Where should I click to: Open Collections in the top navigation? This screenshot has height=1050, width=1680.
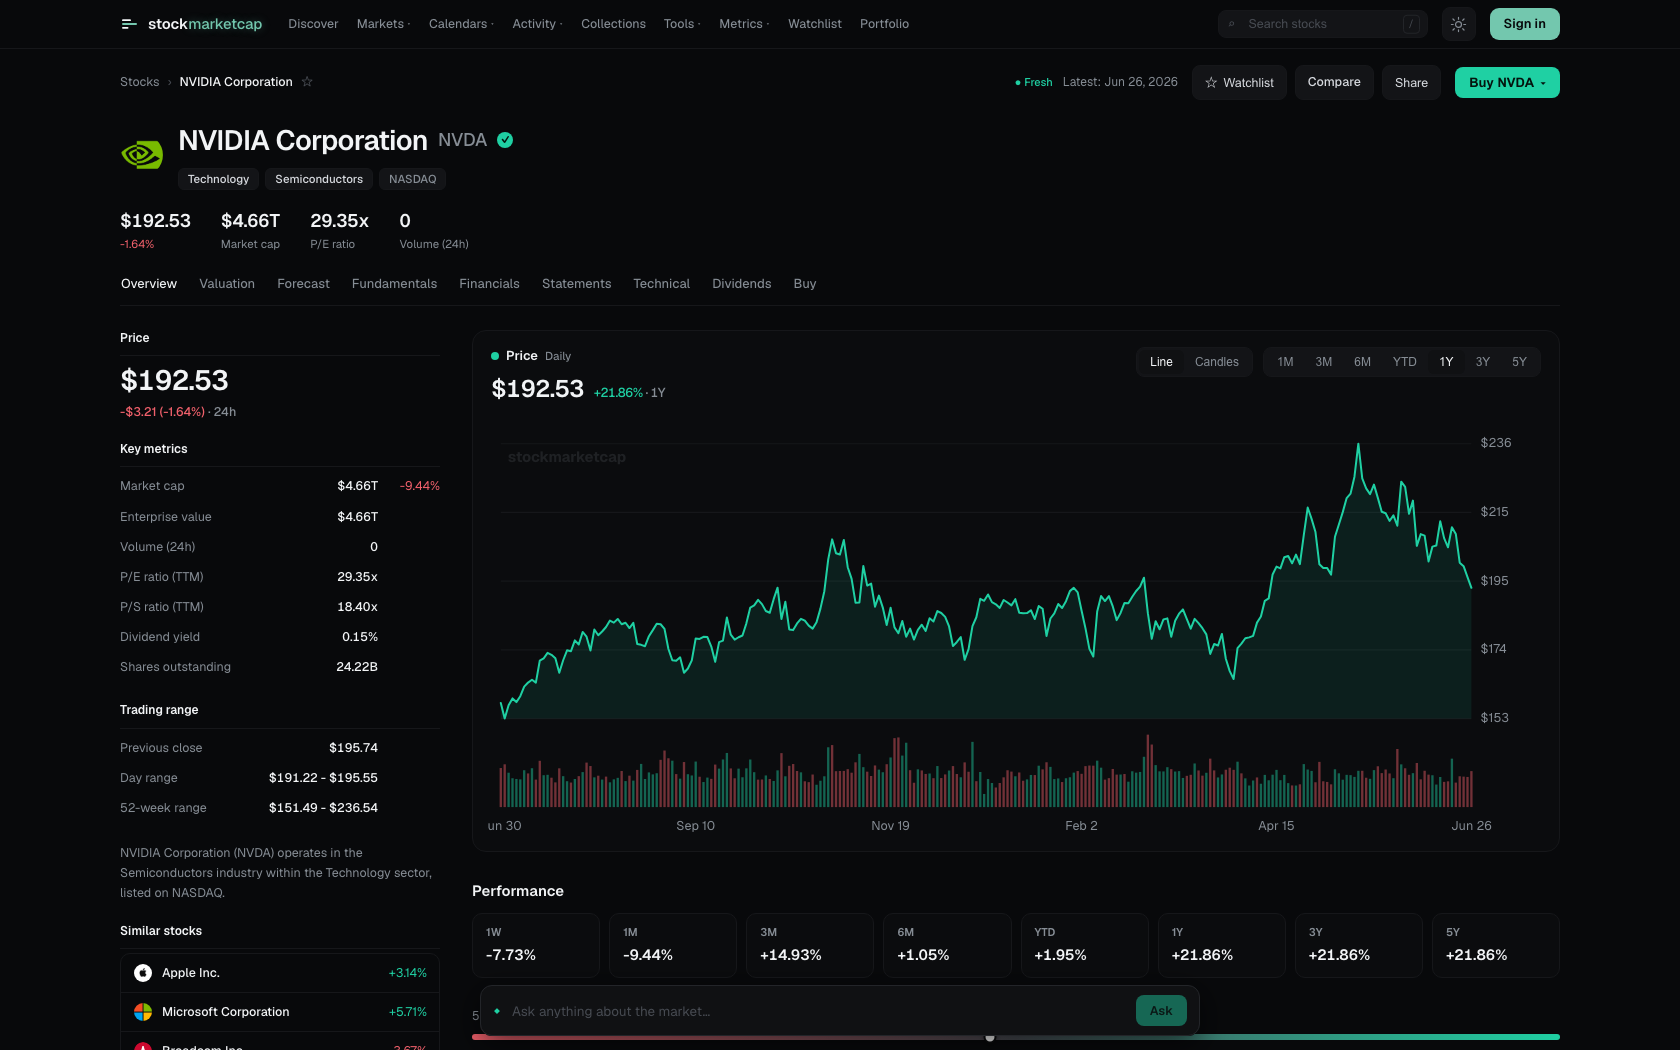click(613, 24)
